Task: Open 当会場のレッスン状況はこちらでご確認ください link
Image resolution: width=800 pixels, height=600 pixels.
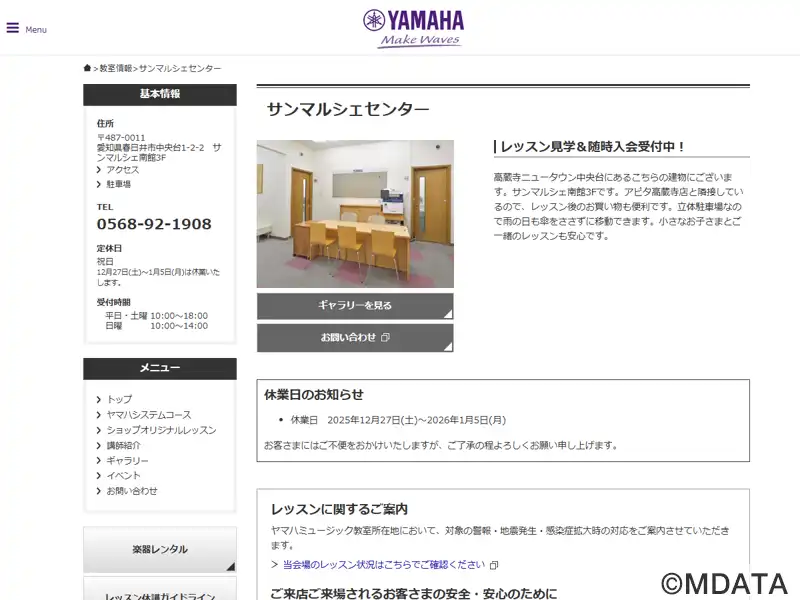Action: pyautogui.click(x=384, y=565)
